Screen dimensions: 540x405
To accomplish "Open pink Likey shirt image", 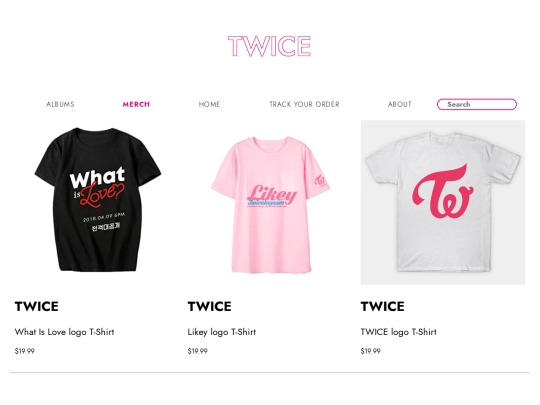I will (271, 205).
